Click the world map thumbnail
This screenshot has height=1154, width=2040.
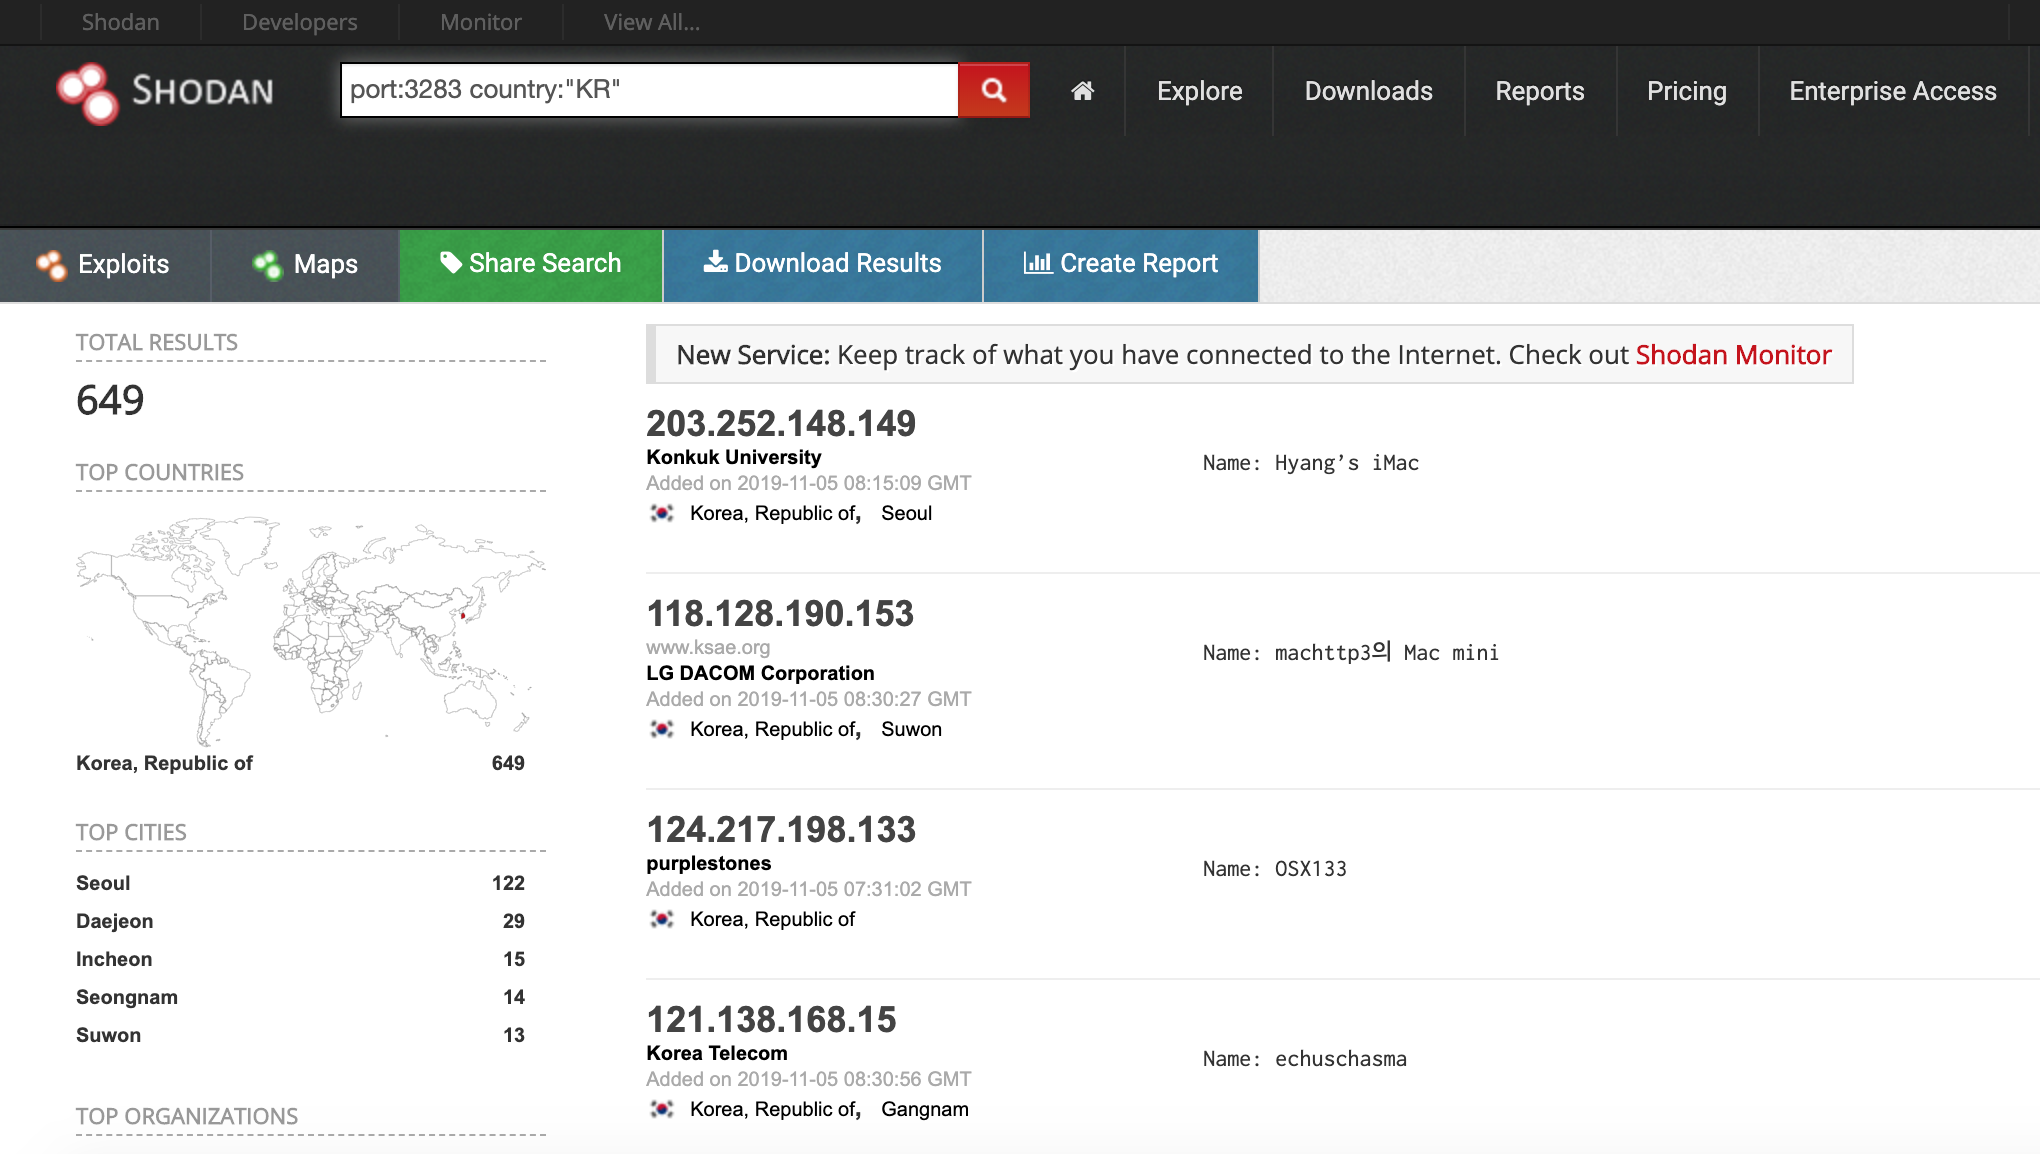pyautogui.click(x=310, y=630)
